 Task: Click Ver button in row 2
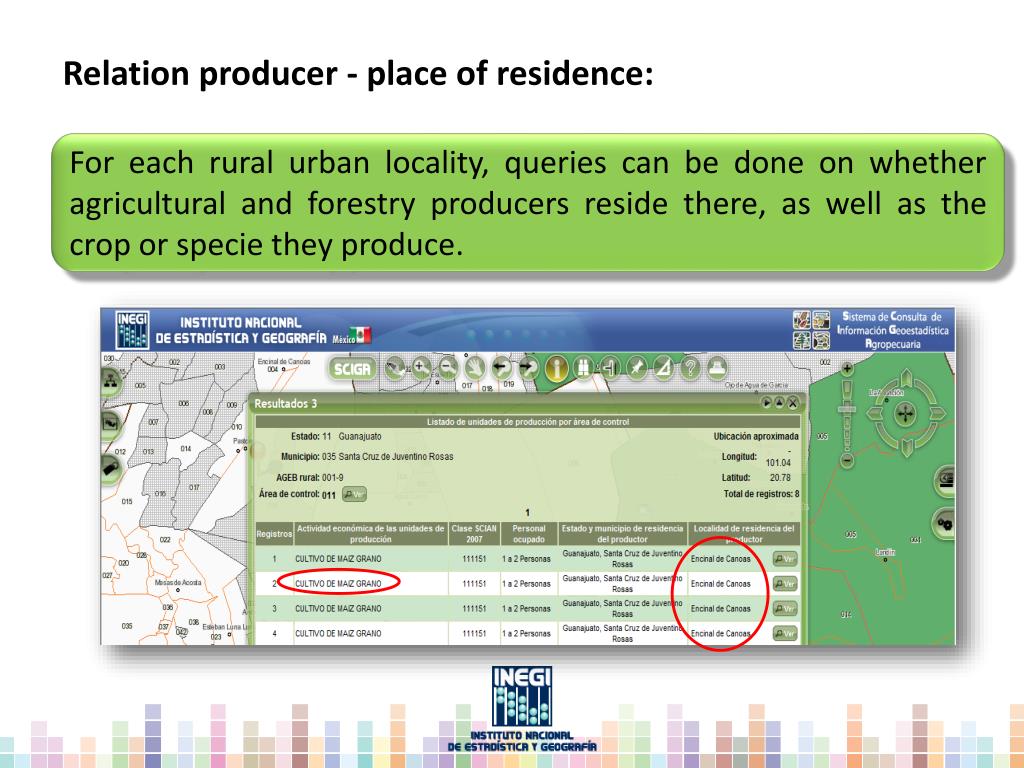784,584
